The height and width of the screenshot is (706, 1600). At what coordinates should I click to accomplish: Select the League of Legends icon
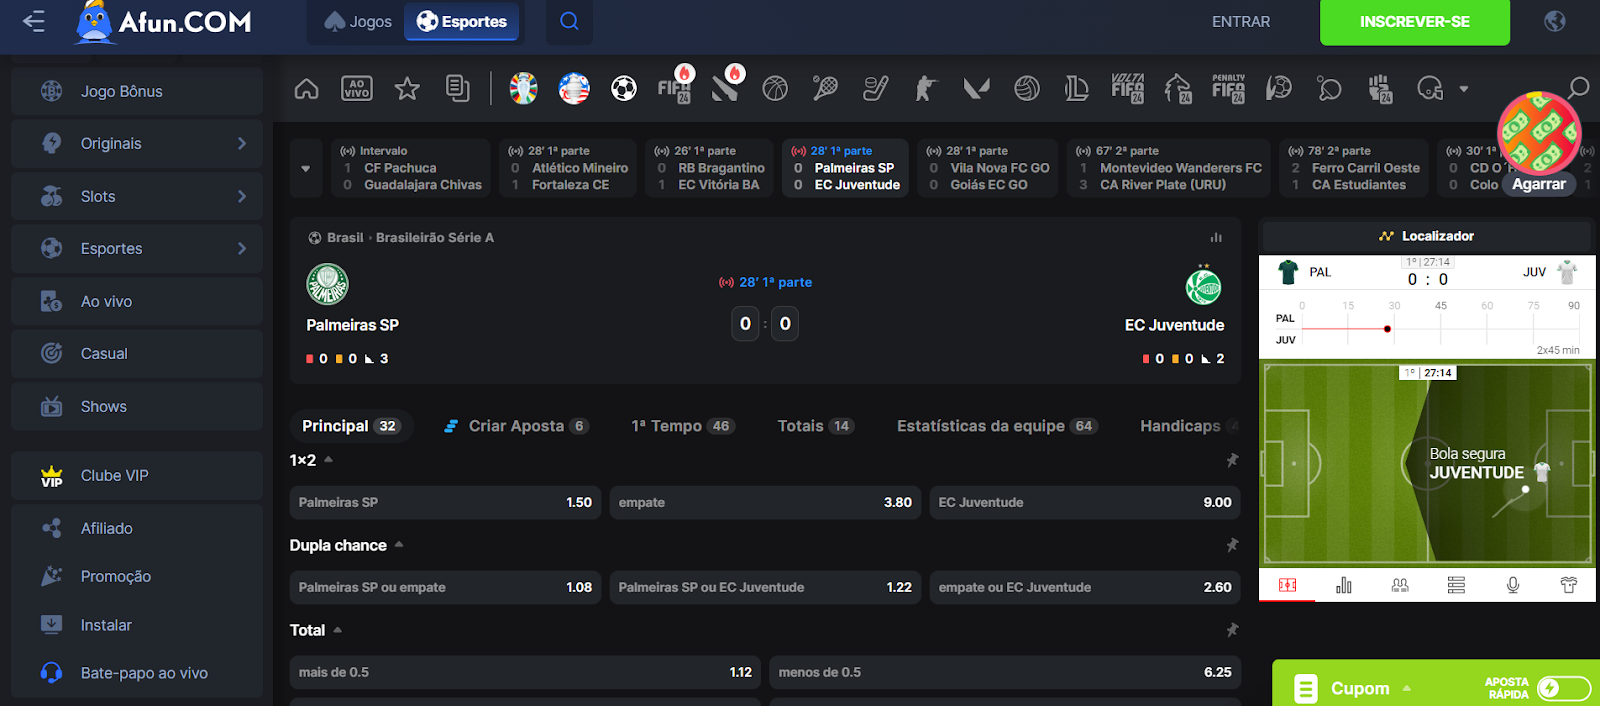1077,89
